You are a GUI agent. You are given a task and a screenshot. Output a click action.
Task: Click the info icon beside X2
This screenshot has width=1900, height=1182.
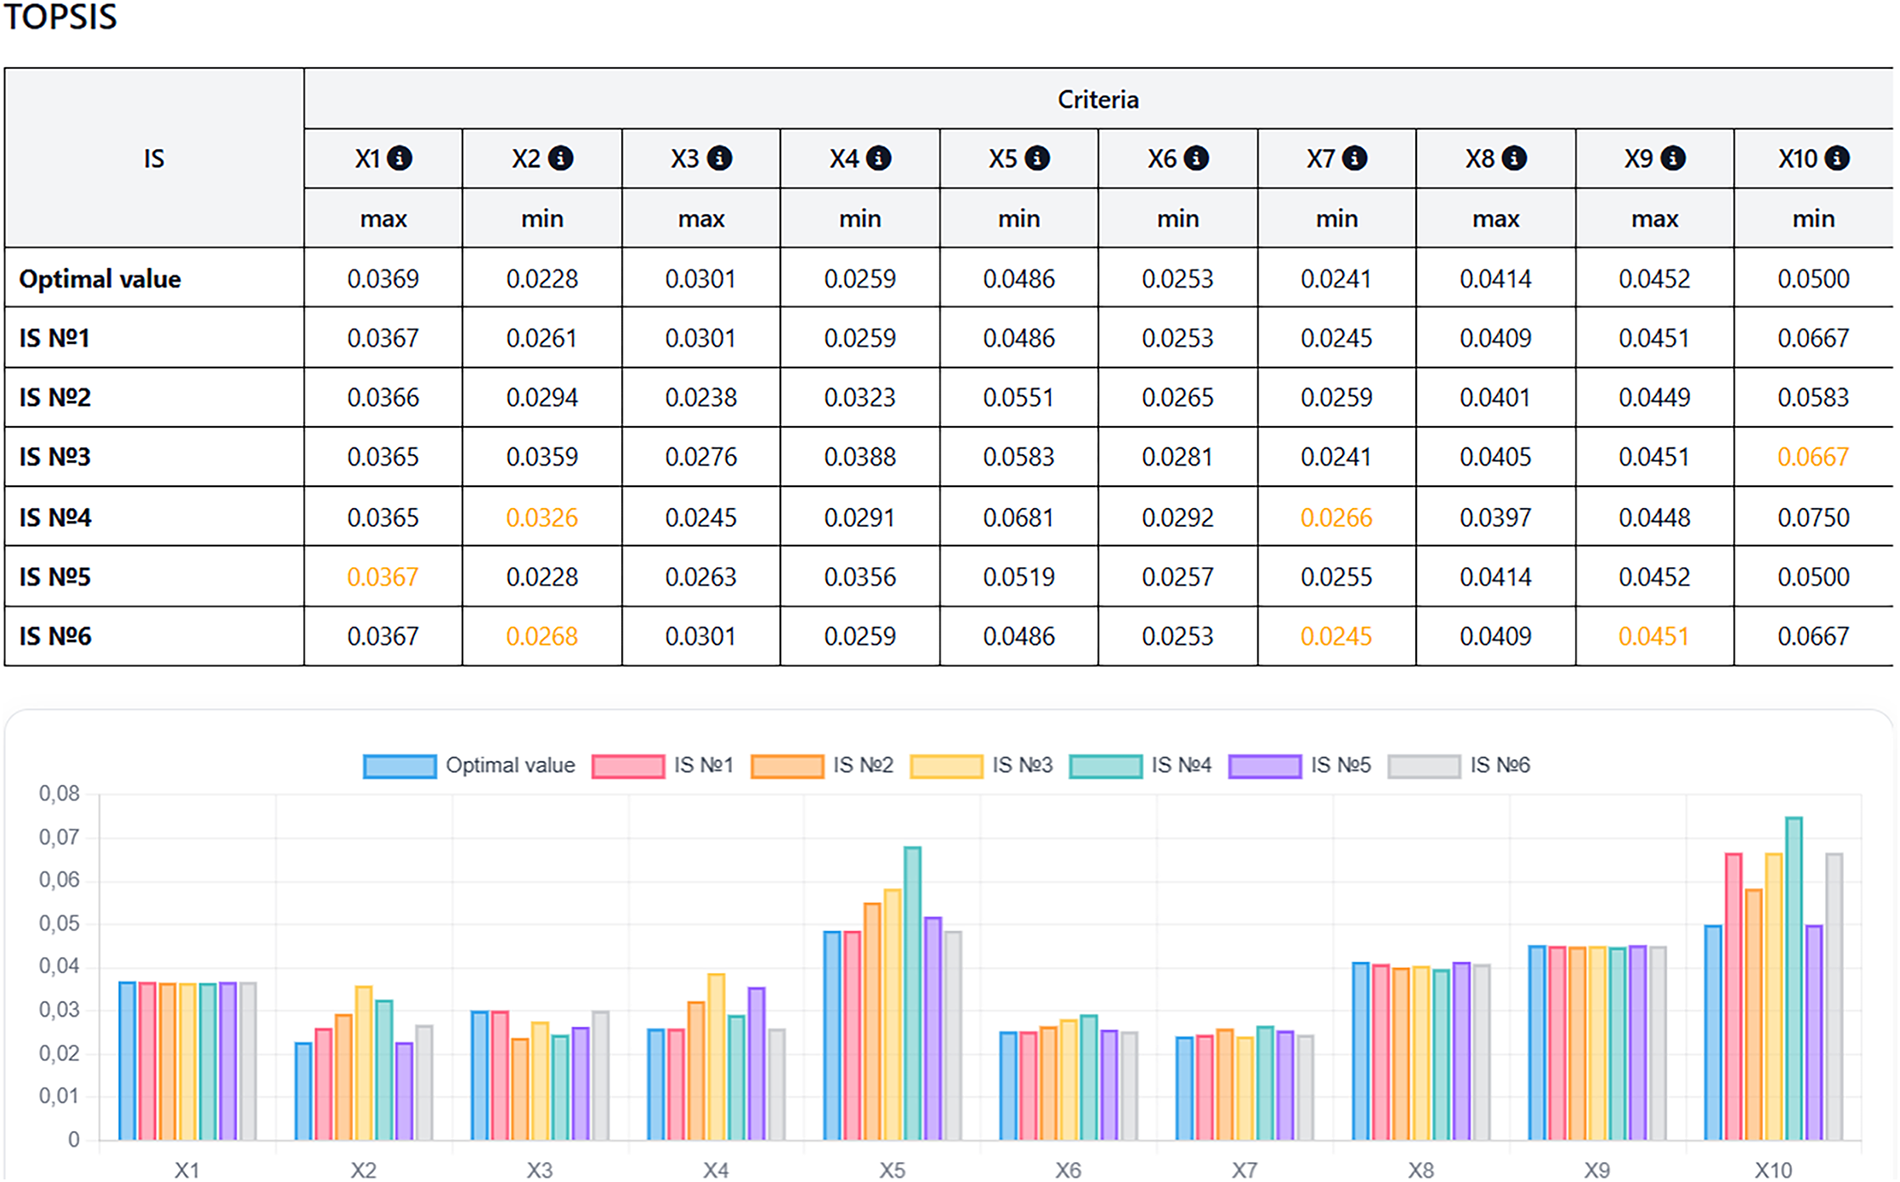pyautogui.click(x=560, y=158)
